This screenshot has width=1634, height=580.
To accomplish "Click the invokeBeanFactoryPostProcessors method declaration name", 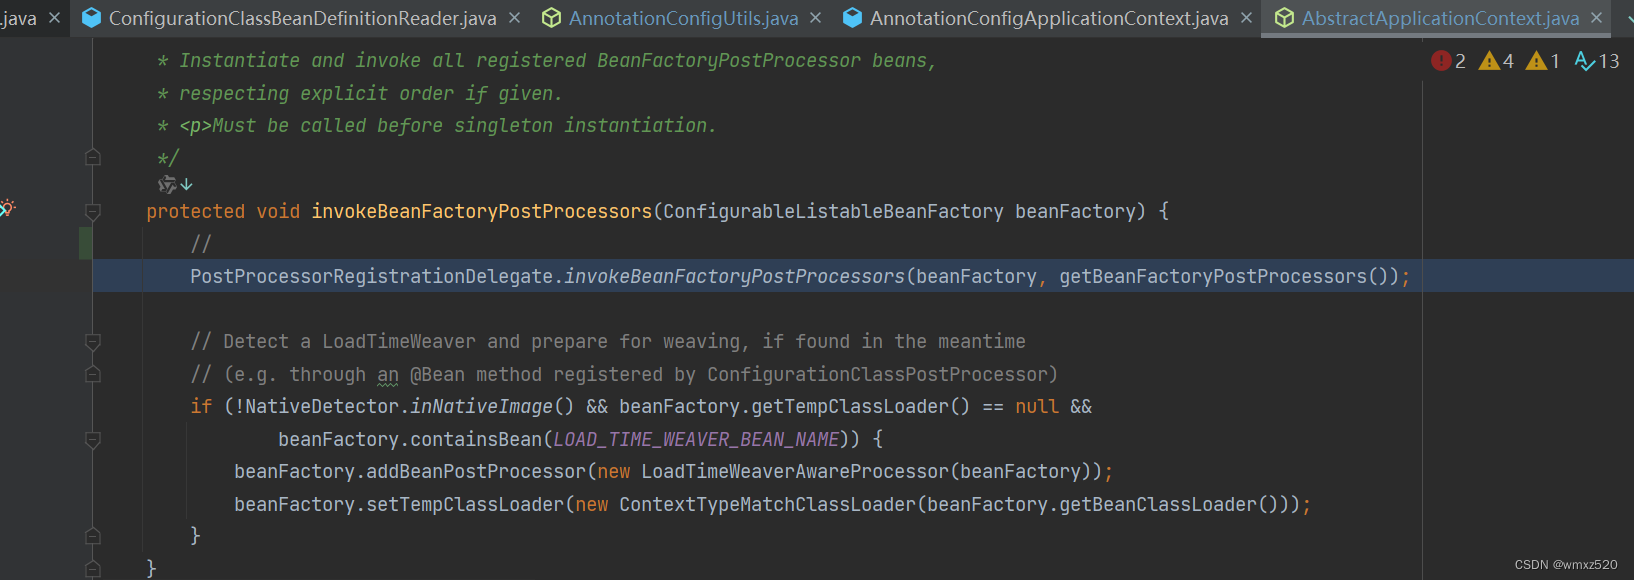I will click(482, 211).
